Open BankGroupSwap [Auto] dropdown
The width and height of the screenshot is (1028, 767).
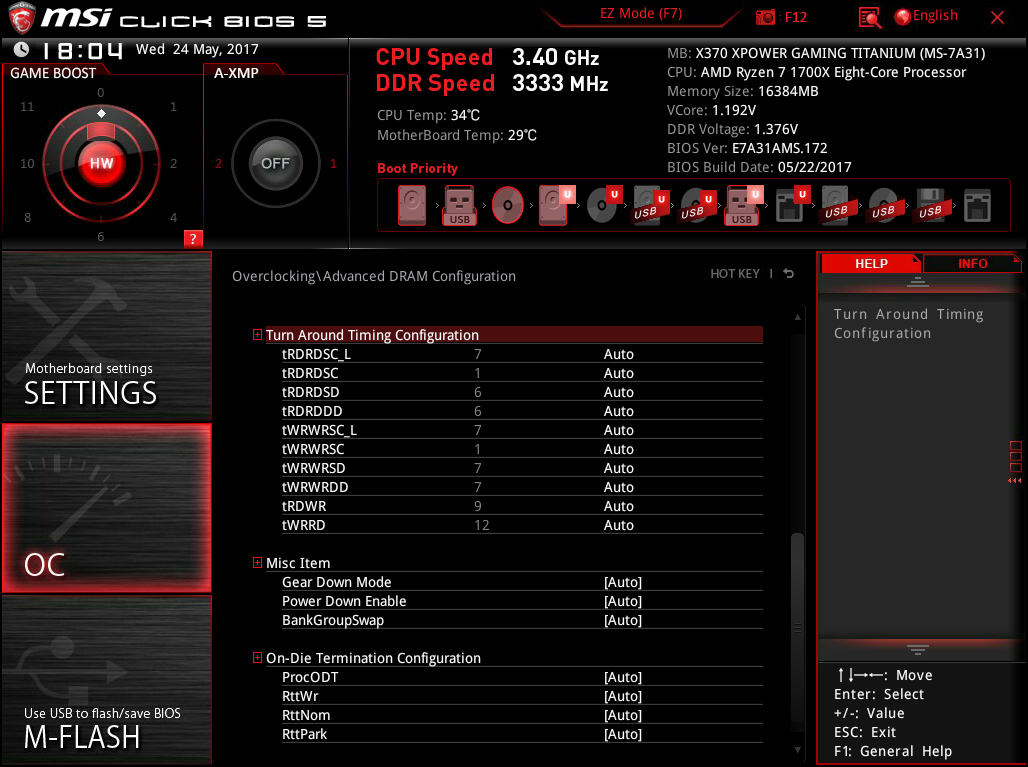click(x=623, y=620)
